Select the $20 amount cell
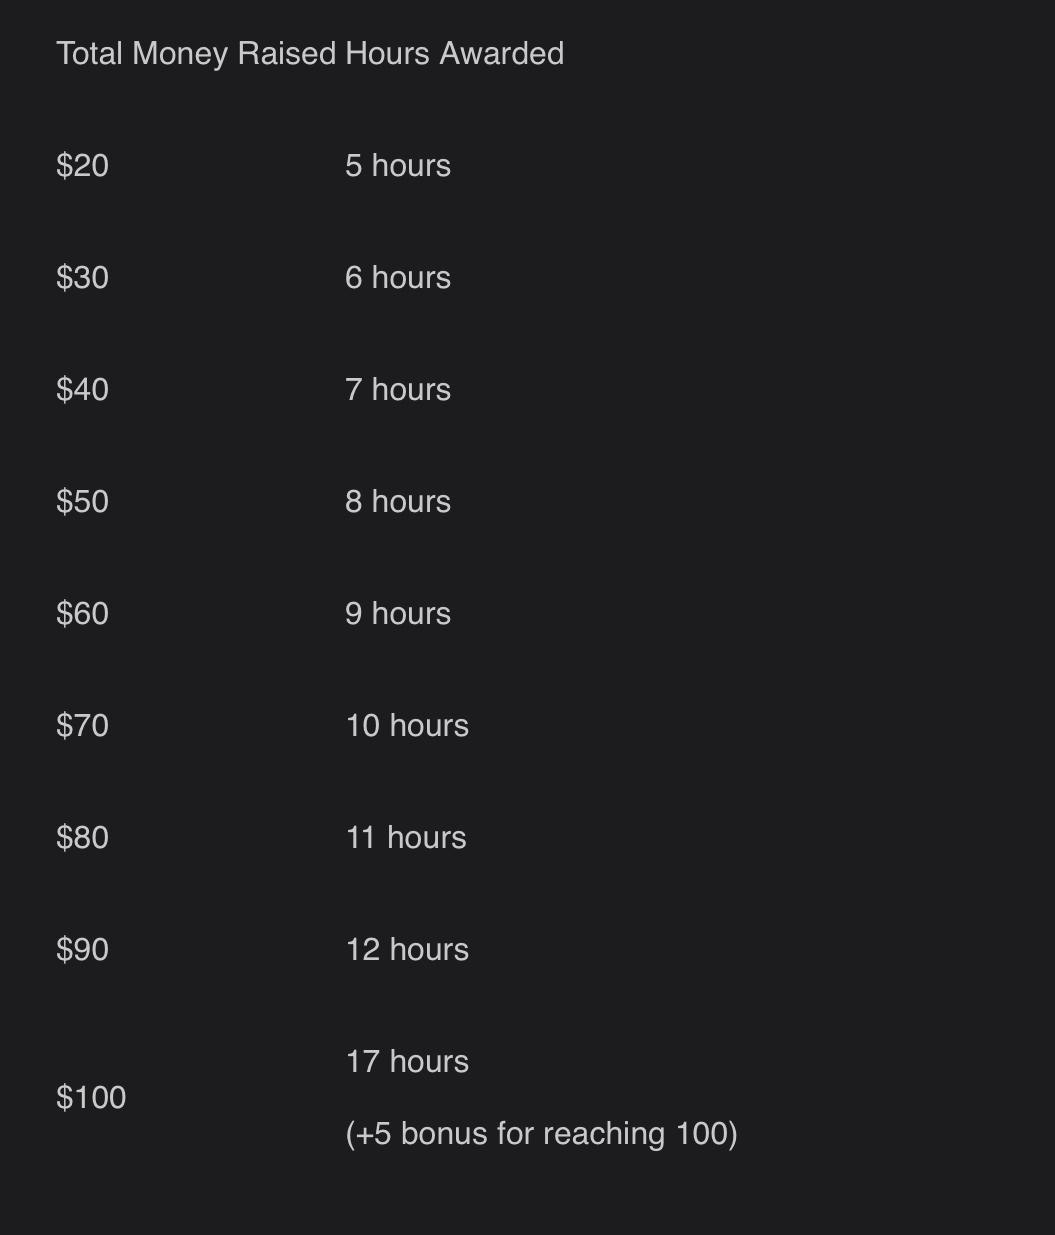This screenshot has width=1055, height=1235. click(82, 165)
